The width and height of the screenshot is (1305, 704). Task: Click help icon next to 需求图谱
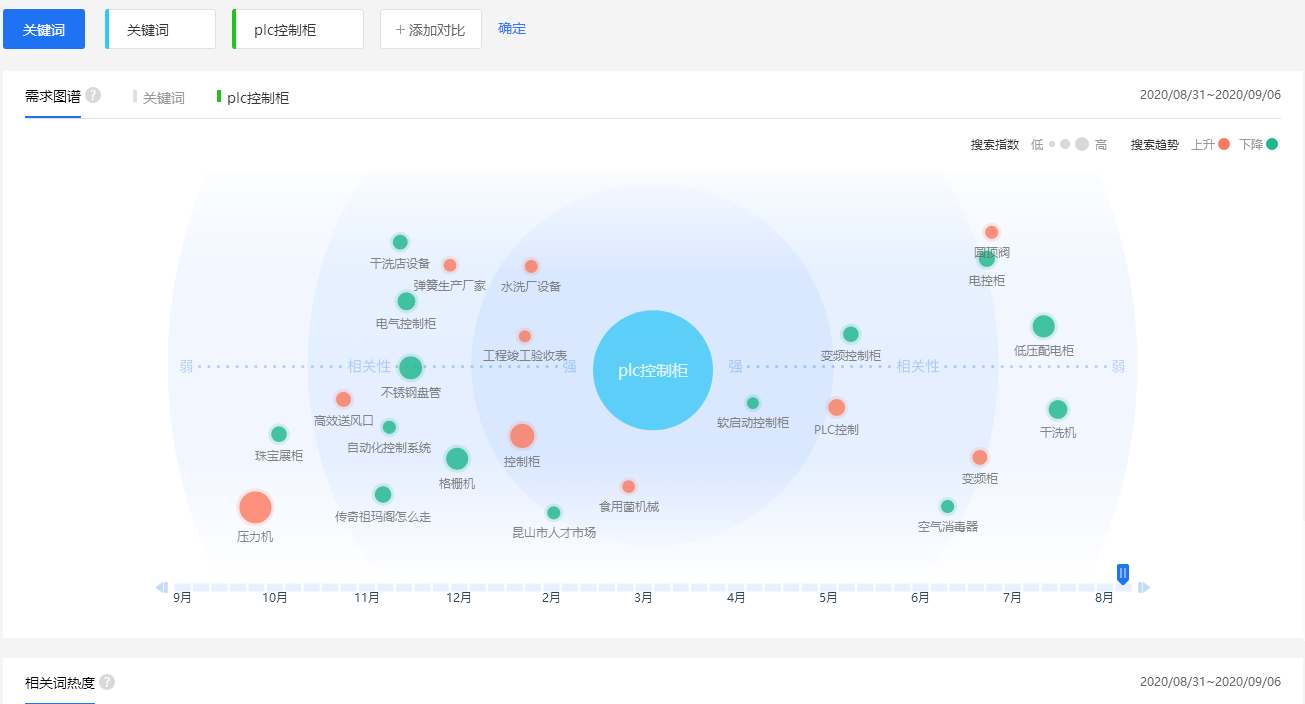tap(93, 96)
